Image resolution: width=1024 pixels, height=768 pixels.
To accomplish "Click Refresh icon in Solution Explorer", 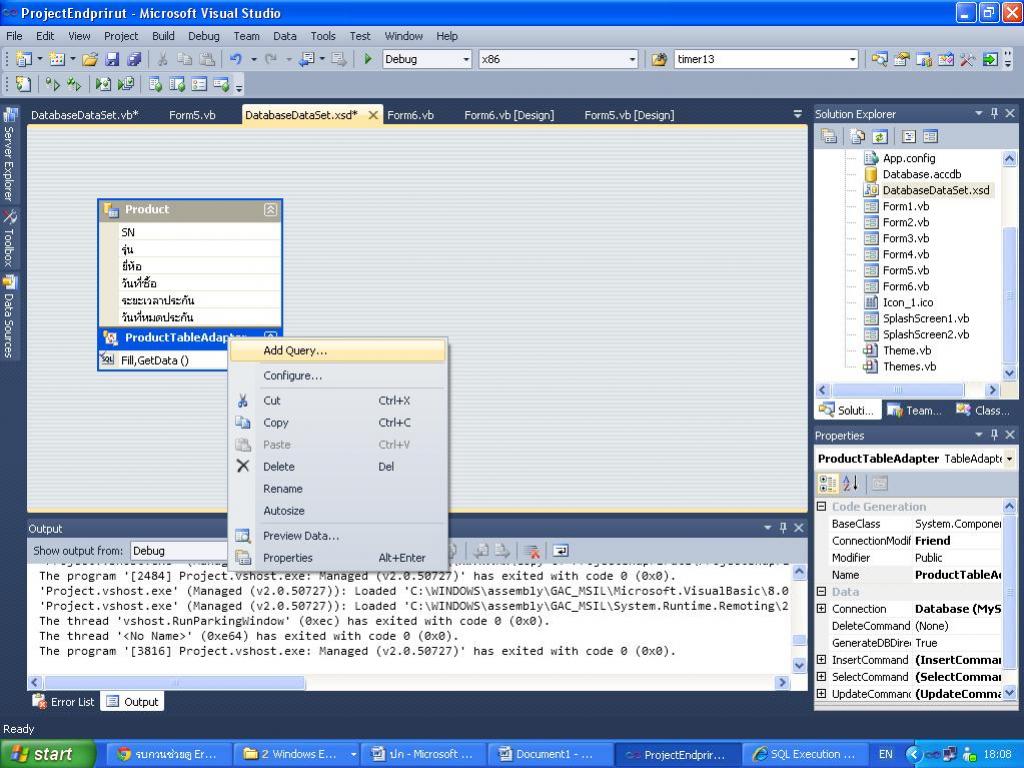I will pos(880,136).
